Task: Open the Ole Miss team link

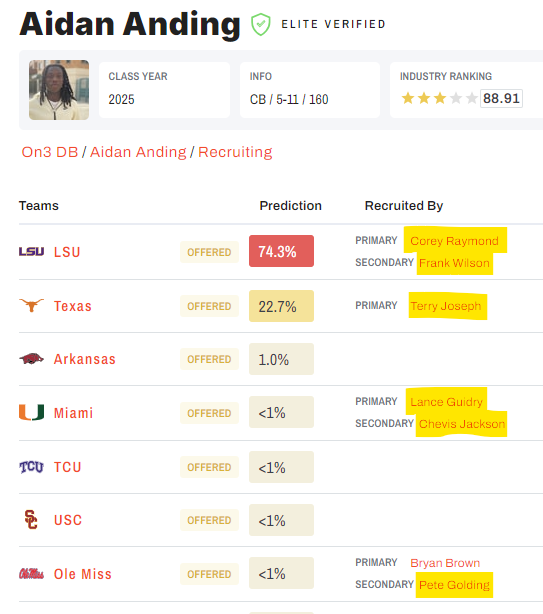Action: 83,574
